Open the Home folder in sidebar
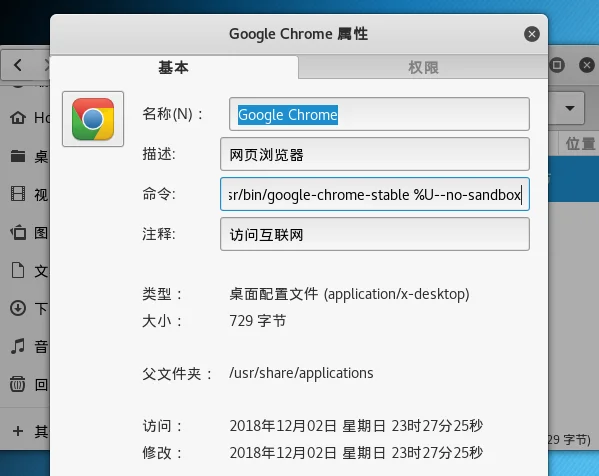This screenshot has width=599, height=476. tap(18, 118)
